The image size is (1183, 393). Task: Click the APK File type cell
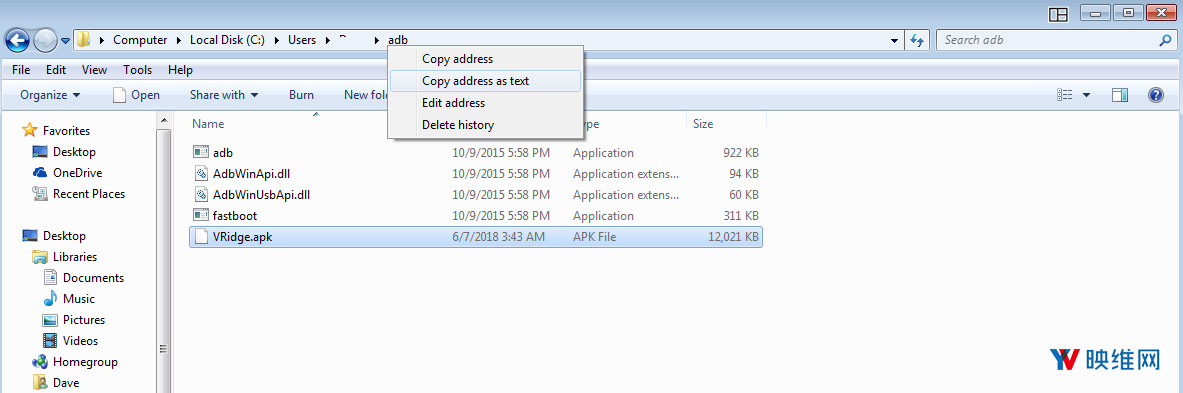pyautogui.click(x=595, y=237)
